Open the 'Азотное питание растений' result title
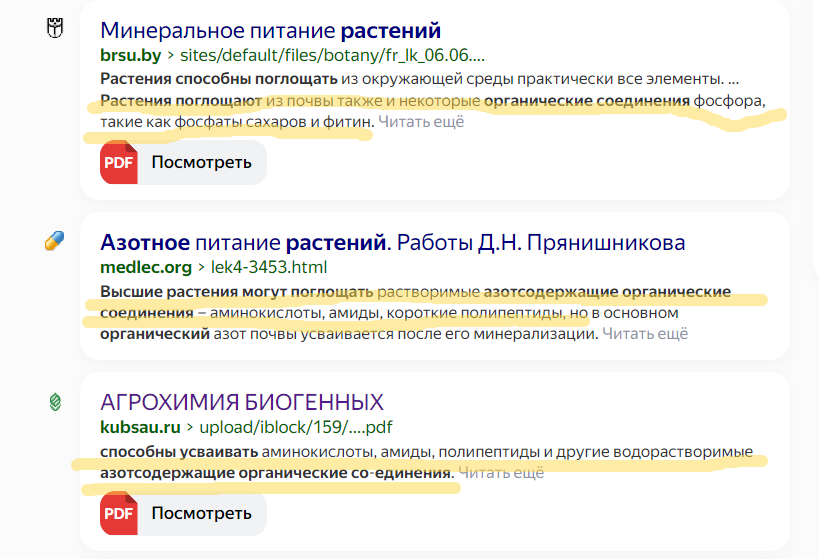The height and width of the screenshot is (559, 819). (x=392, y=242)
